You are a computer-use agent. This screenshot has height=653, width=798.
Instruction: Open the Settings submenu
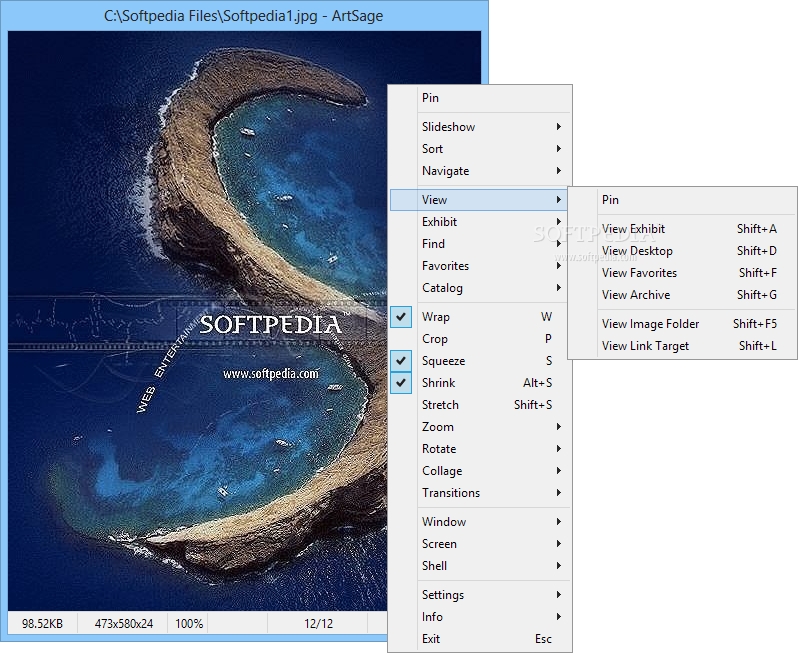480,594
